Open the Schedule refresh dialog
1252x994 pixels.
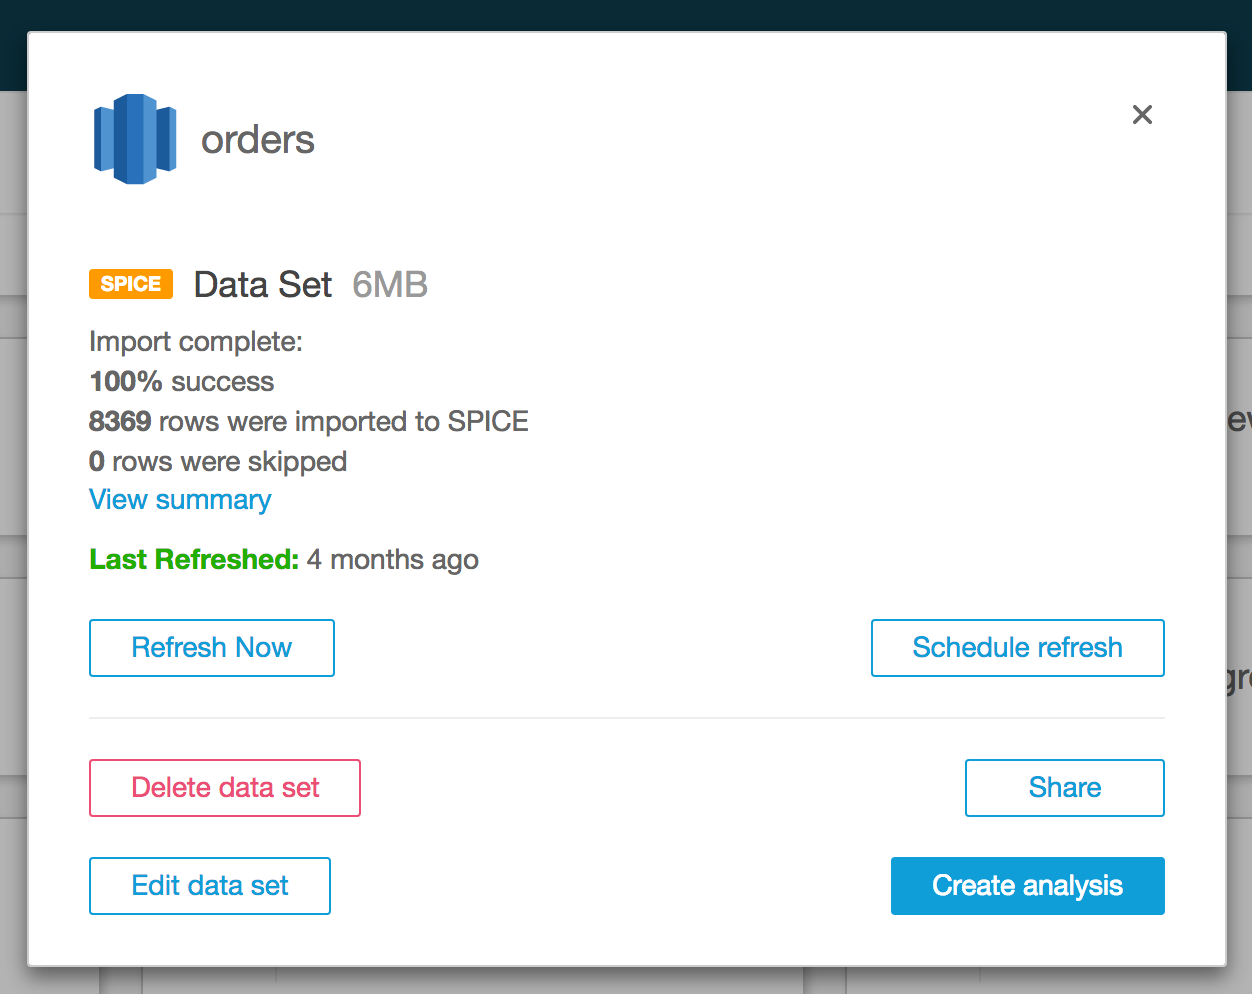pyautogui.click(x=1017, y=647)
